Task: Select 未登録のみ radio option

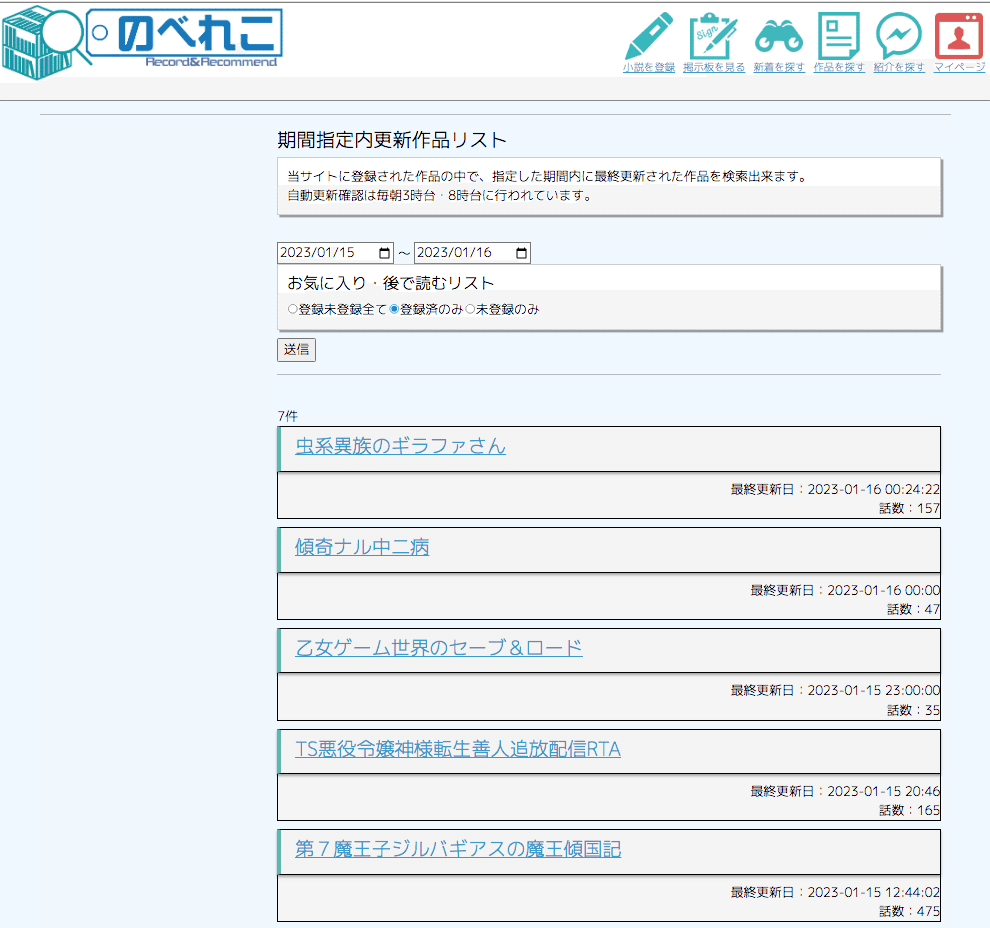Action: (470, 309)
